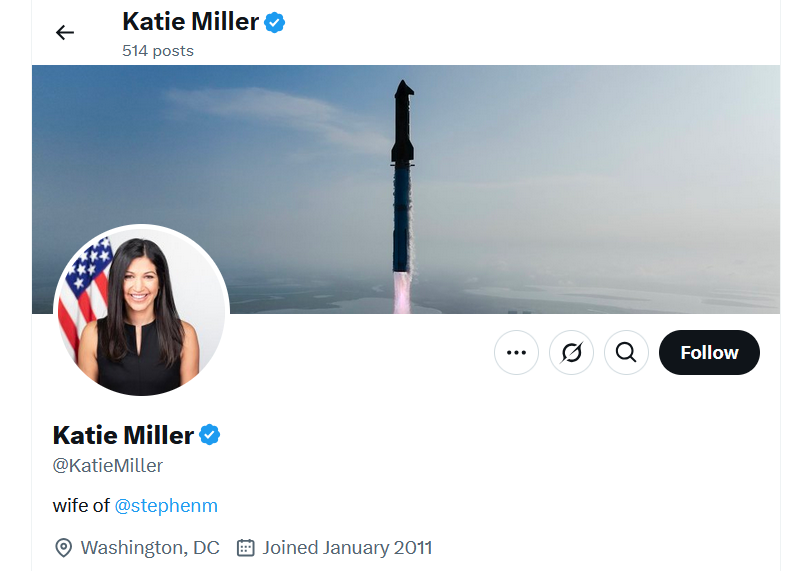
Task: Go back using the left arrow
Action: tap(64, 33)
